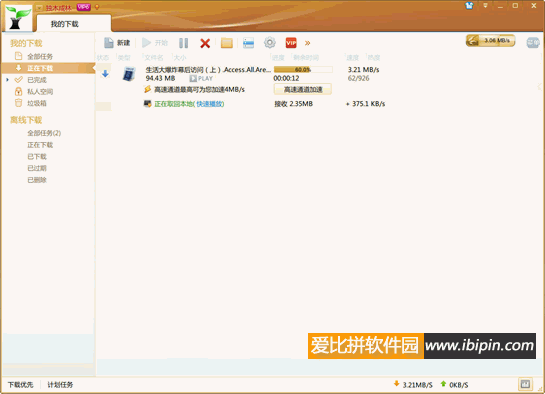
Task: Click the 快速播放 link
Action: click(x=209, y=104)
